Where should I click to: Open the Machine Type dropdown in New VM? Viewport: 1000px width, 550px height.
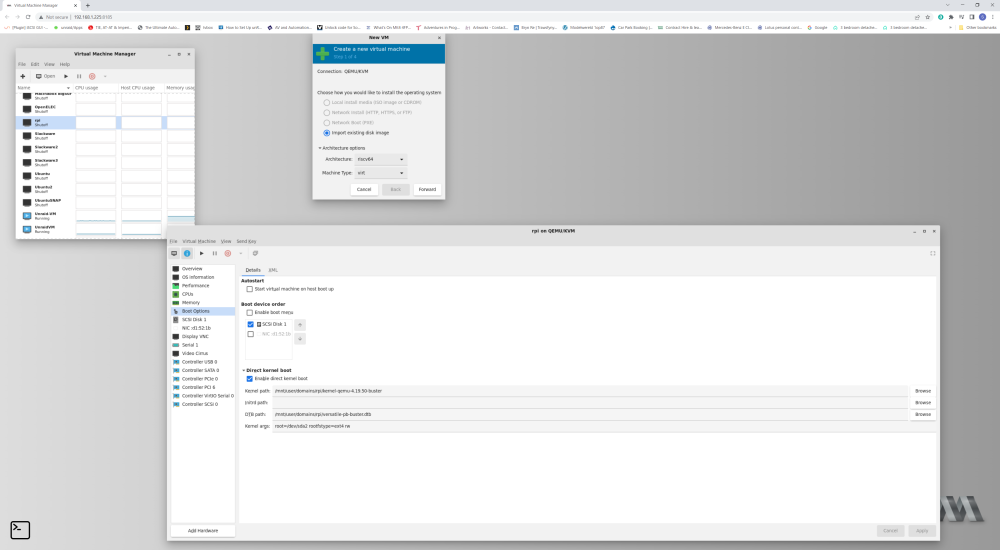(x=380, y=173)
